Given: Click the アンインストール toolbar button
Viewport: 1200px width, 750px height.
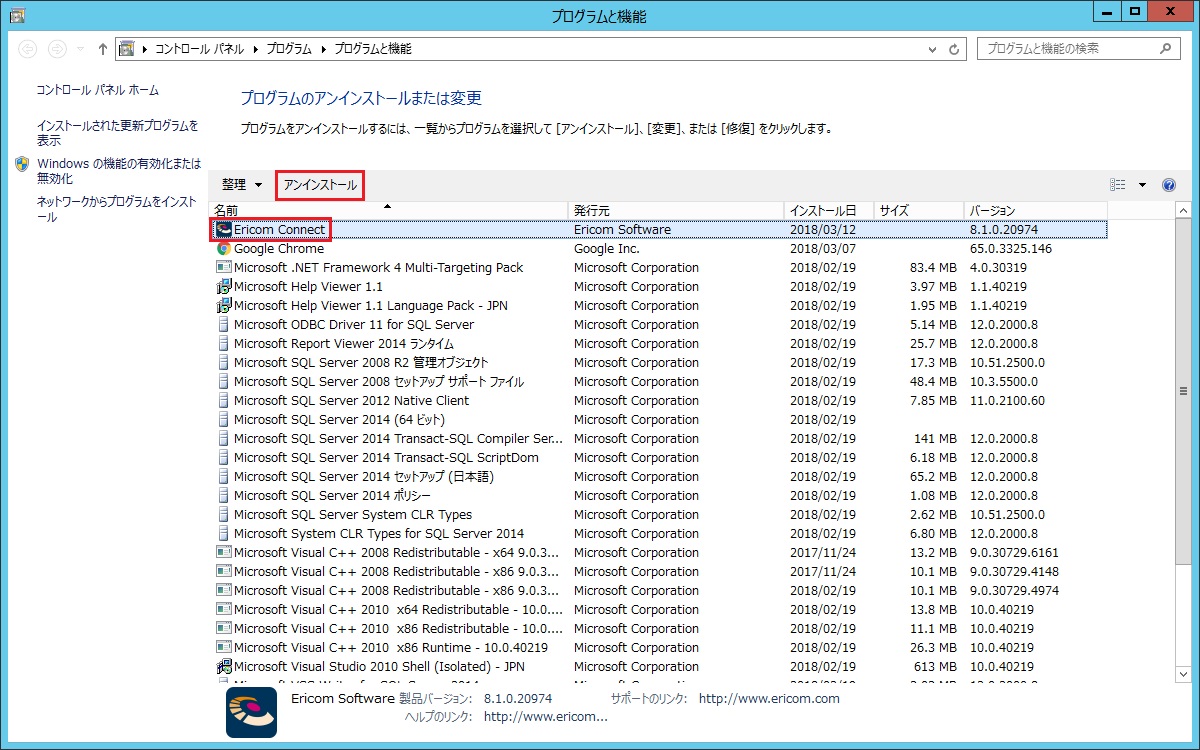Looking at the screenshot, I should 319,185.
